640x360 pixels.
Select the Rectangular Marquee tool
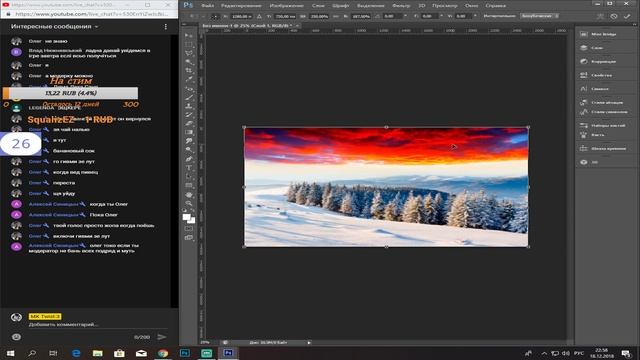click(x=189, y=44)
